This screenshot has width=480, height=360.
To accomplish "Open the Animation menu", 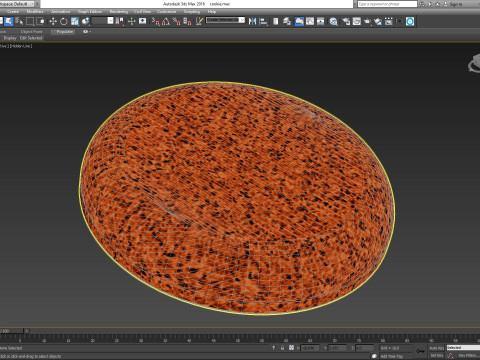I will [x=60, y=11].
